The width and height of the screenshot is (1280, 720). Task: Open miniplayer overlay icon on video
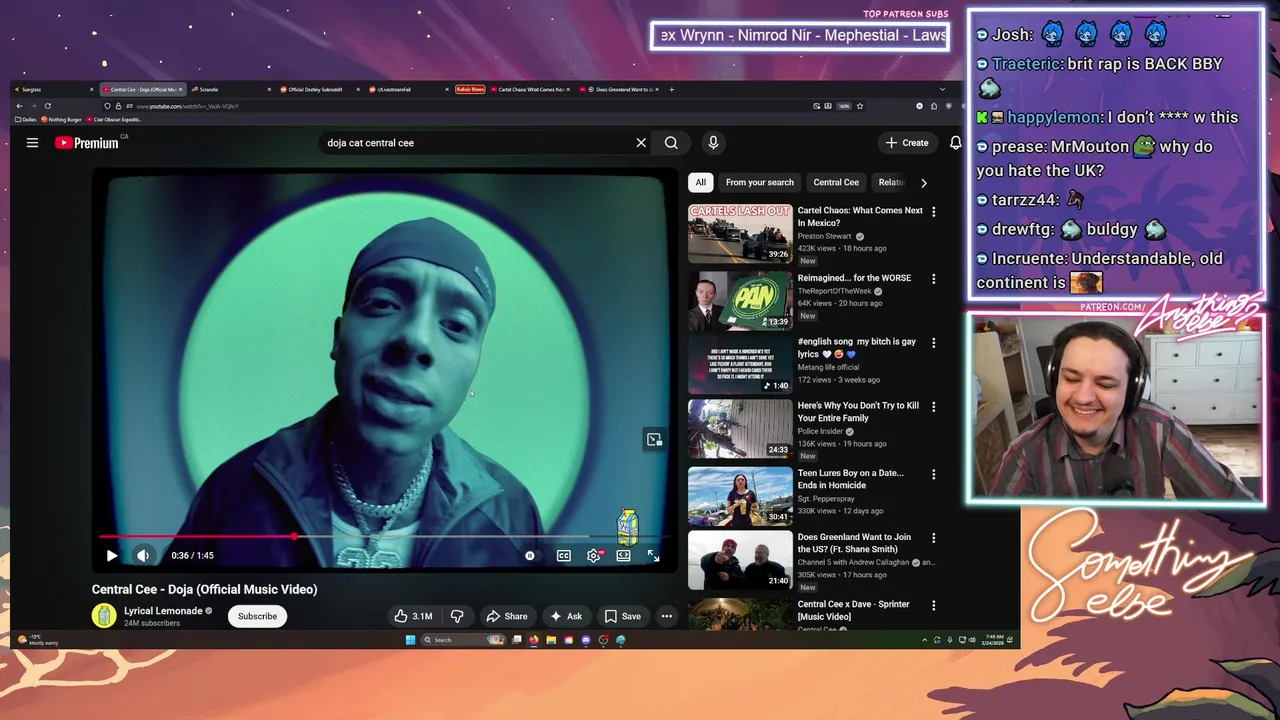(654, 439)
